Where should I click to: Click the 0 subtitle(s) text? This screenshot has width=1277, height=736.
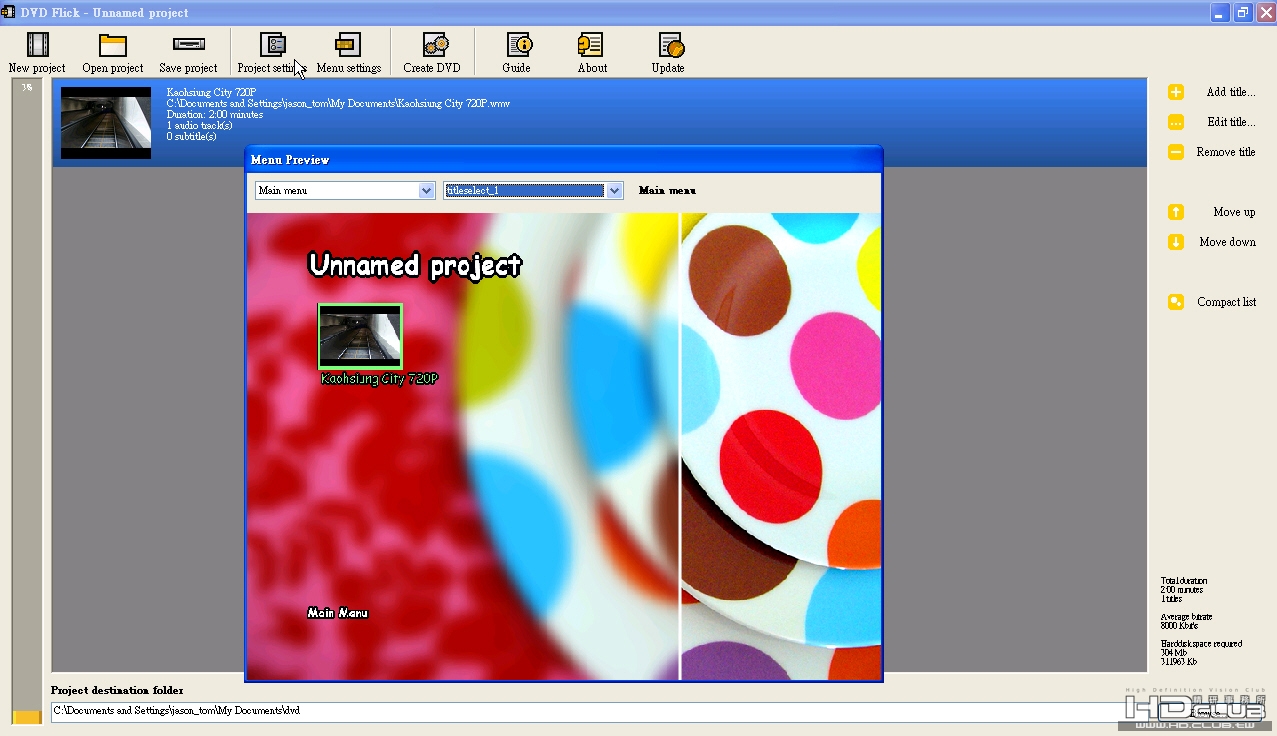coord(191,136)
